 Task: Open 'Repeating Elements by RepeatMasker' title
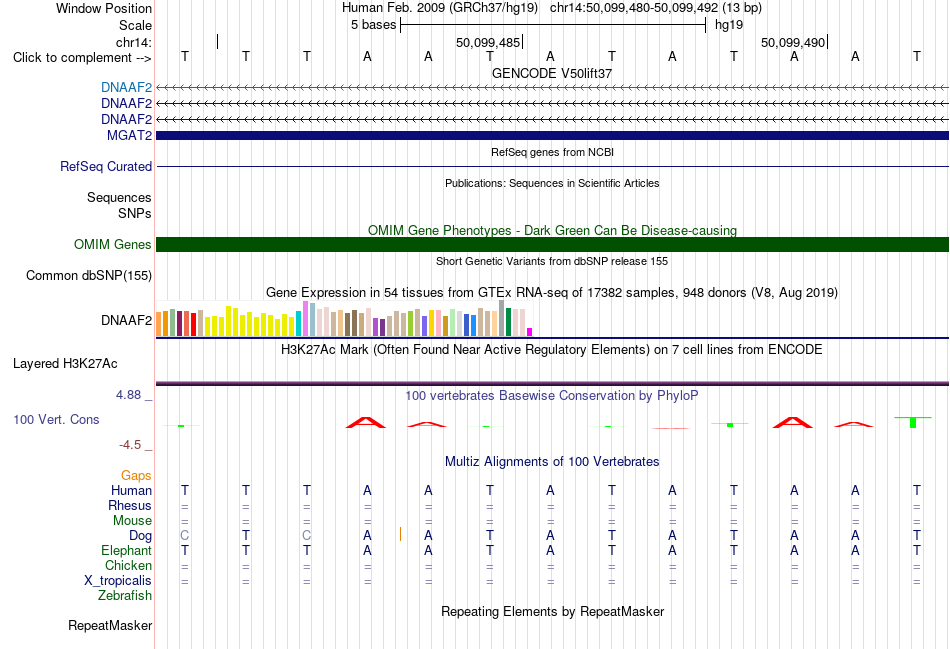552,611
